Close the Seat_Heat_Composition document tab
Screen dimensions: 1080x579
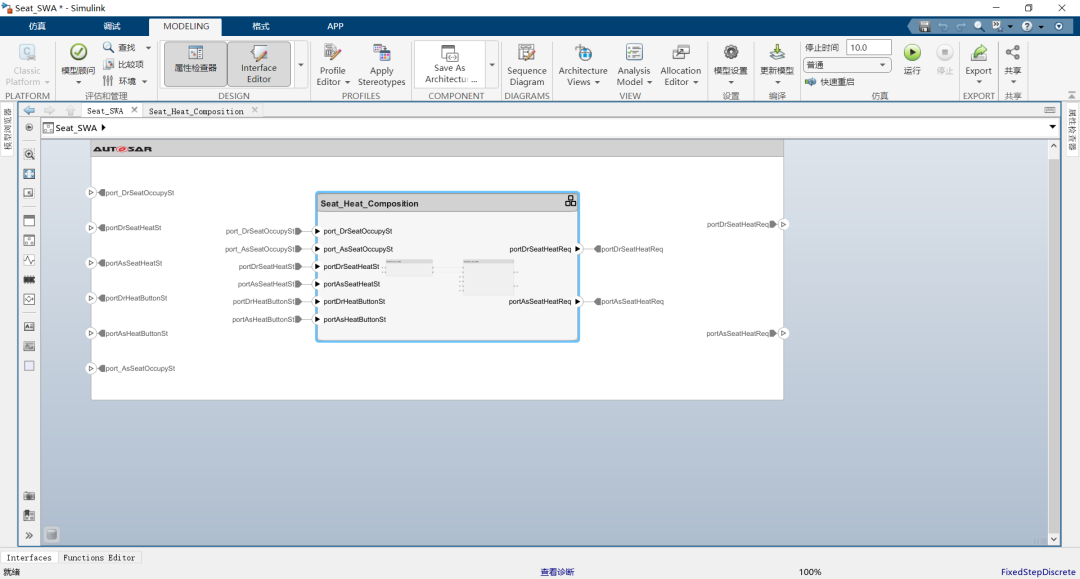[255, 109]
